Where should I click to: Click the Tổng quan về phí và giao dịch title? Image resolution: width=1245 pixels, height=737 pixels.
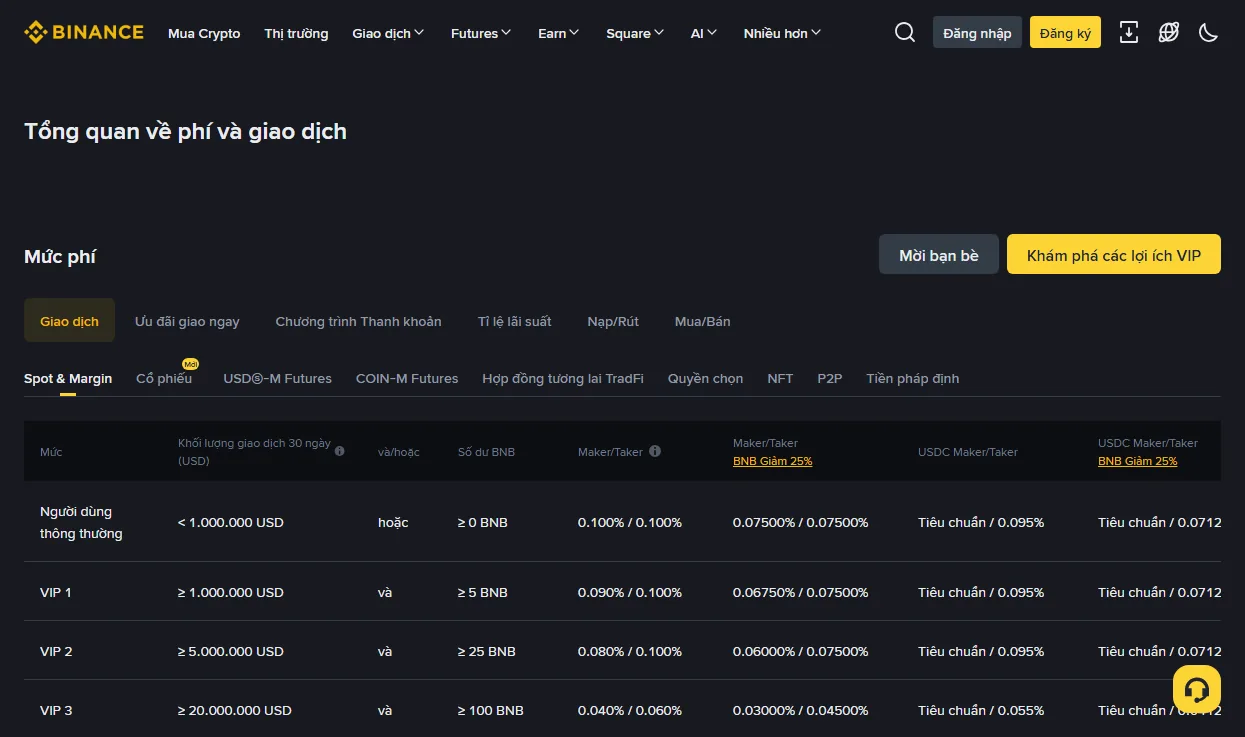coord(185,131)
